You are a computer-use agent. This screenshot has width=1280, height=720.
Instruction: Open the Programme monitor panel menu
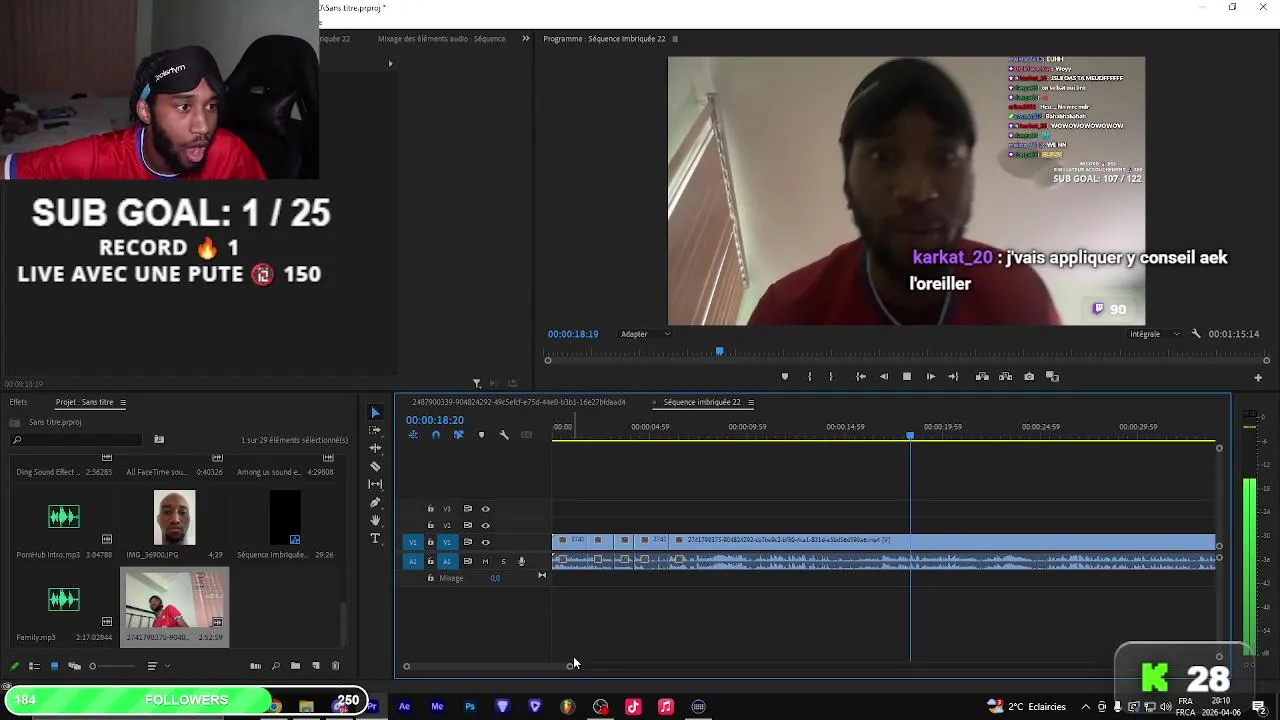point(675,39)
